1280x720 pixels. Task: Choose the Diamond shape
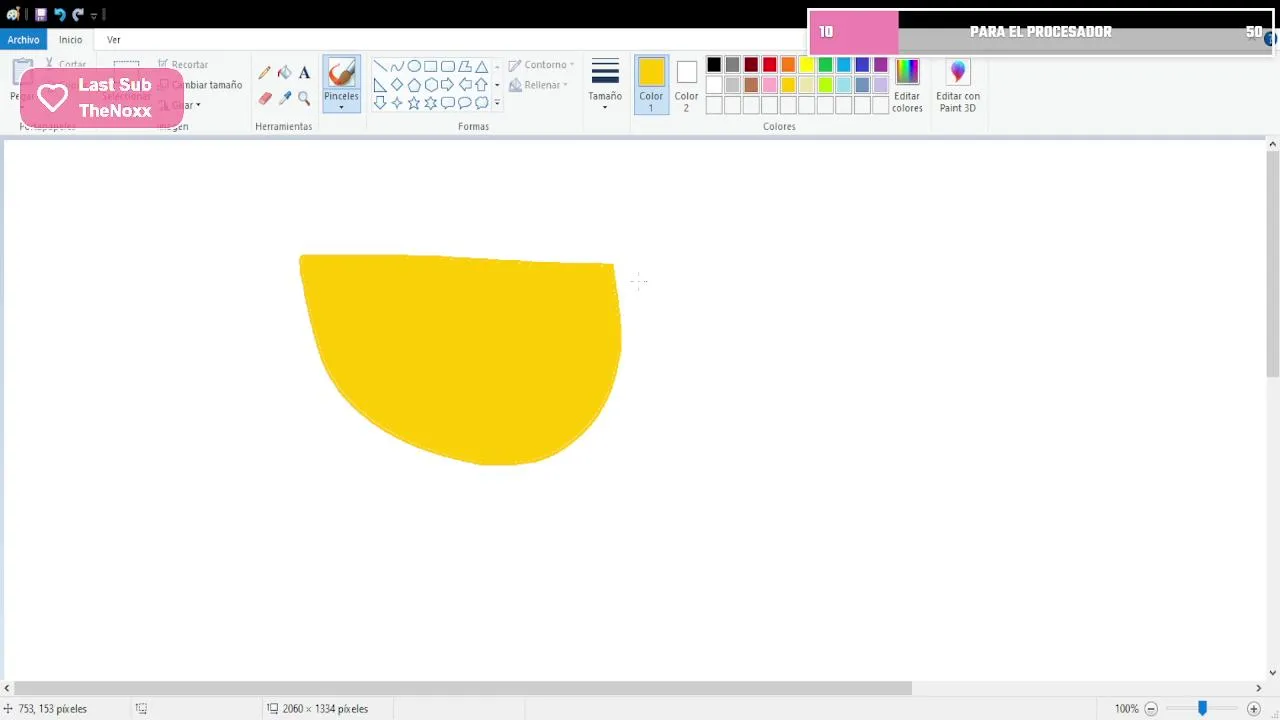click(x=397, y=85)
